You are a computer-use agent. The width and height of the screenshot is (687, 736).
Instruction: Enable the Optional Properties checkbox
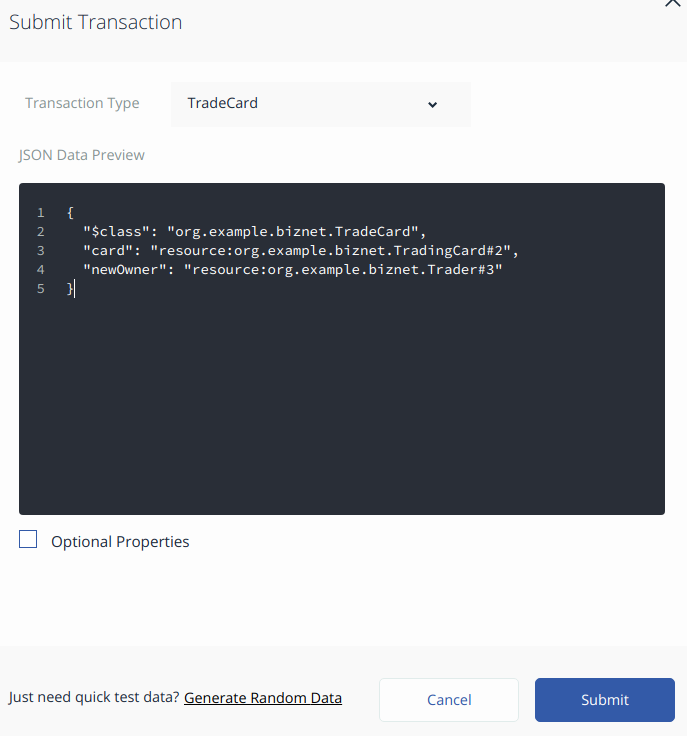28,539
